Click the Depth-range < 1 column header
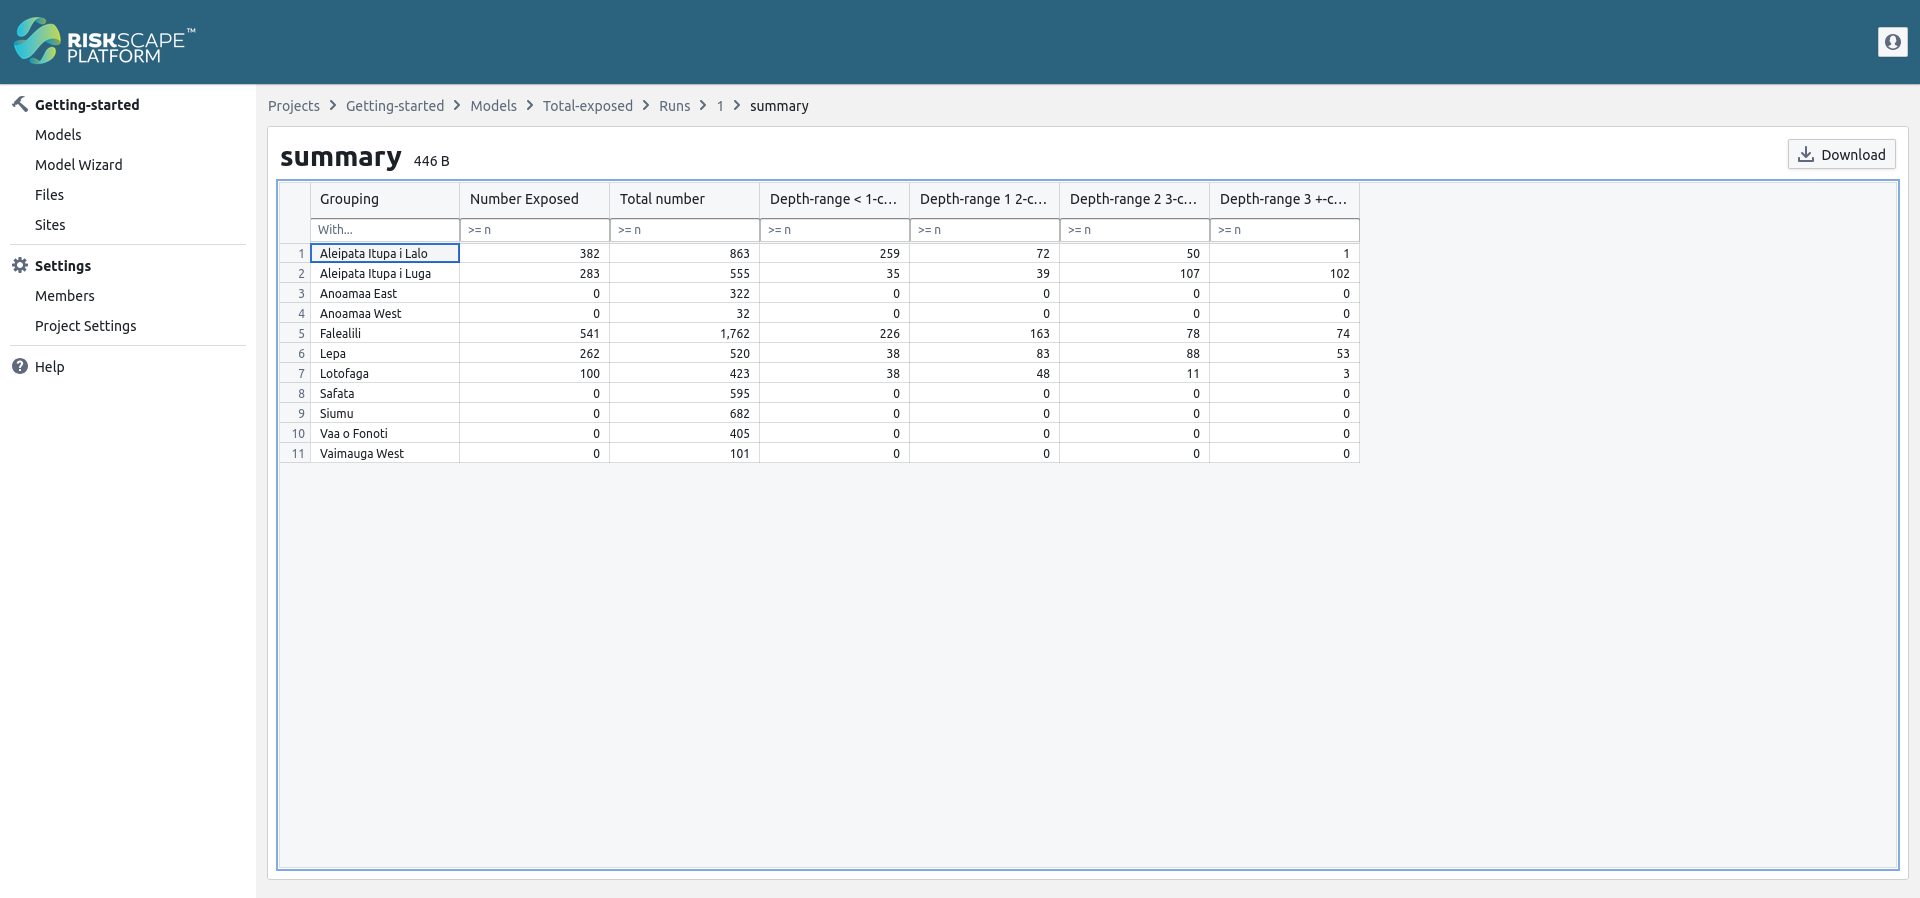 coord(835,199)
